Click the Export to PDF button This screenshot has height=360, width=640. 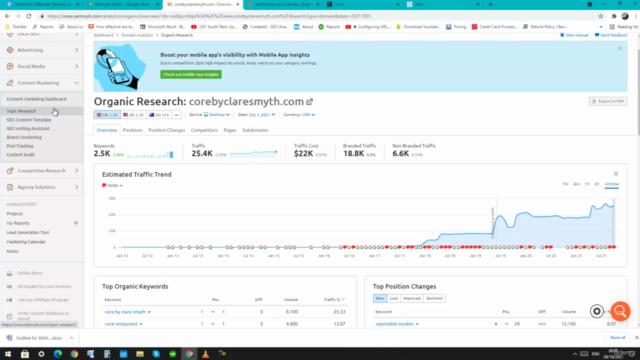click(x=608, y=101)
